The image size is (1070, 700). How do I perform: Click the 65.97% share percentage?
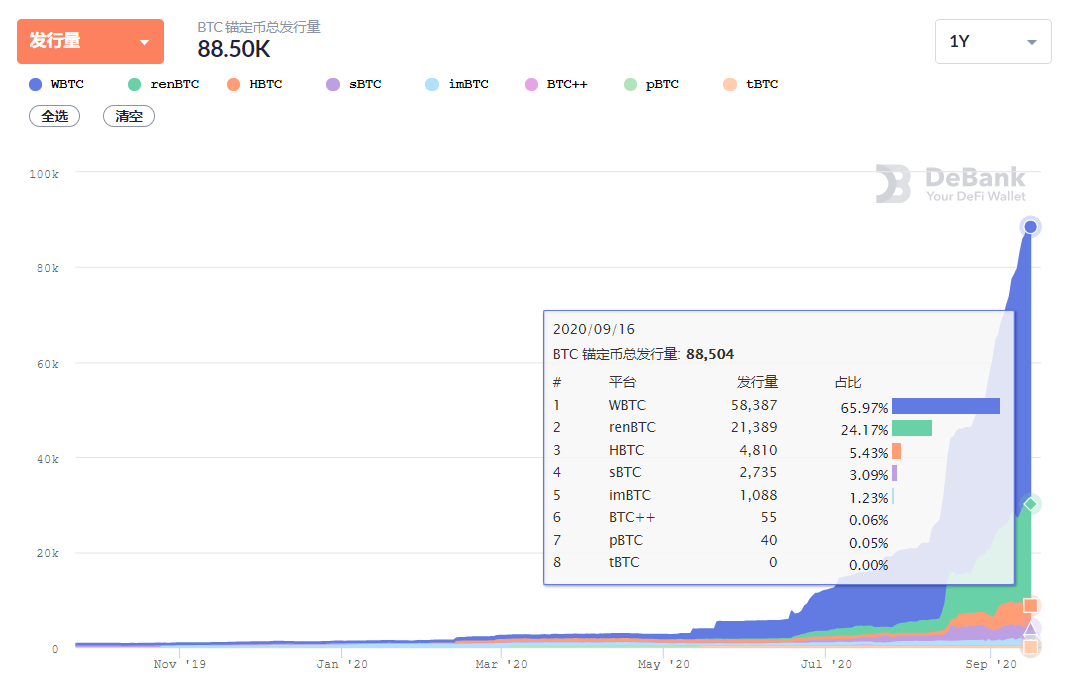tap(864, 408)
